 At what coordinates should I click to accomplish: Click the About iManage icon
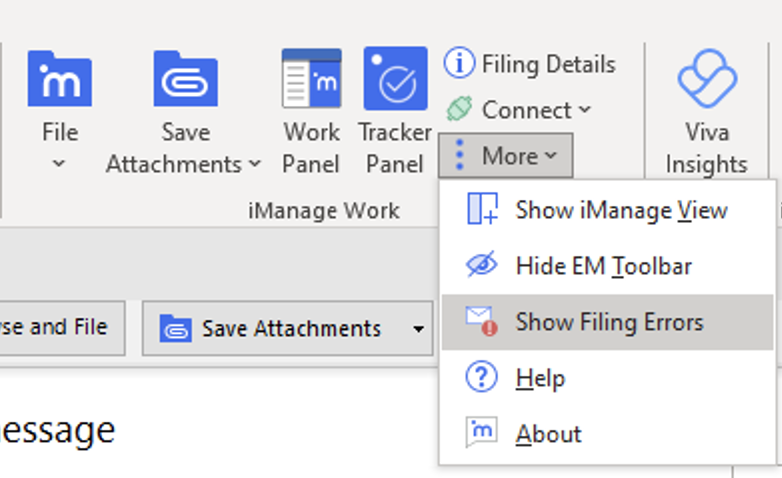coord(481,433)
